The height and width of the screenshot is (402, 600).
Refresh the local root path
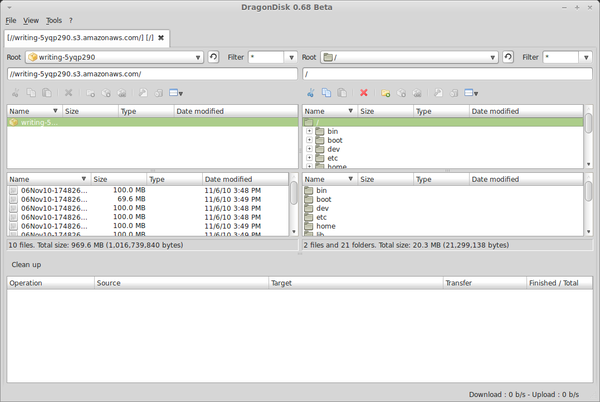coord(509,57)
